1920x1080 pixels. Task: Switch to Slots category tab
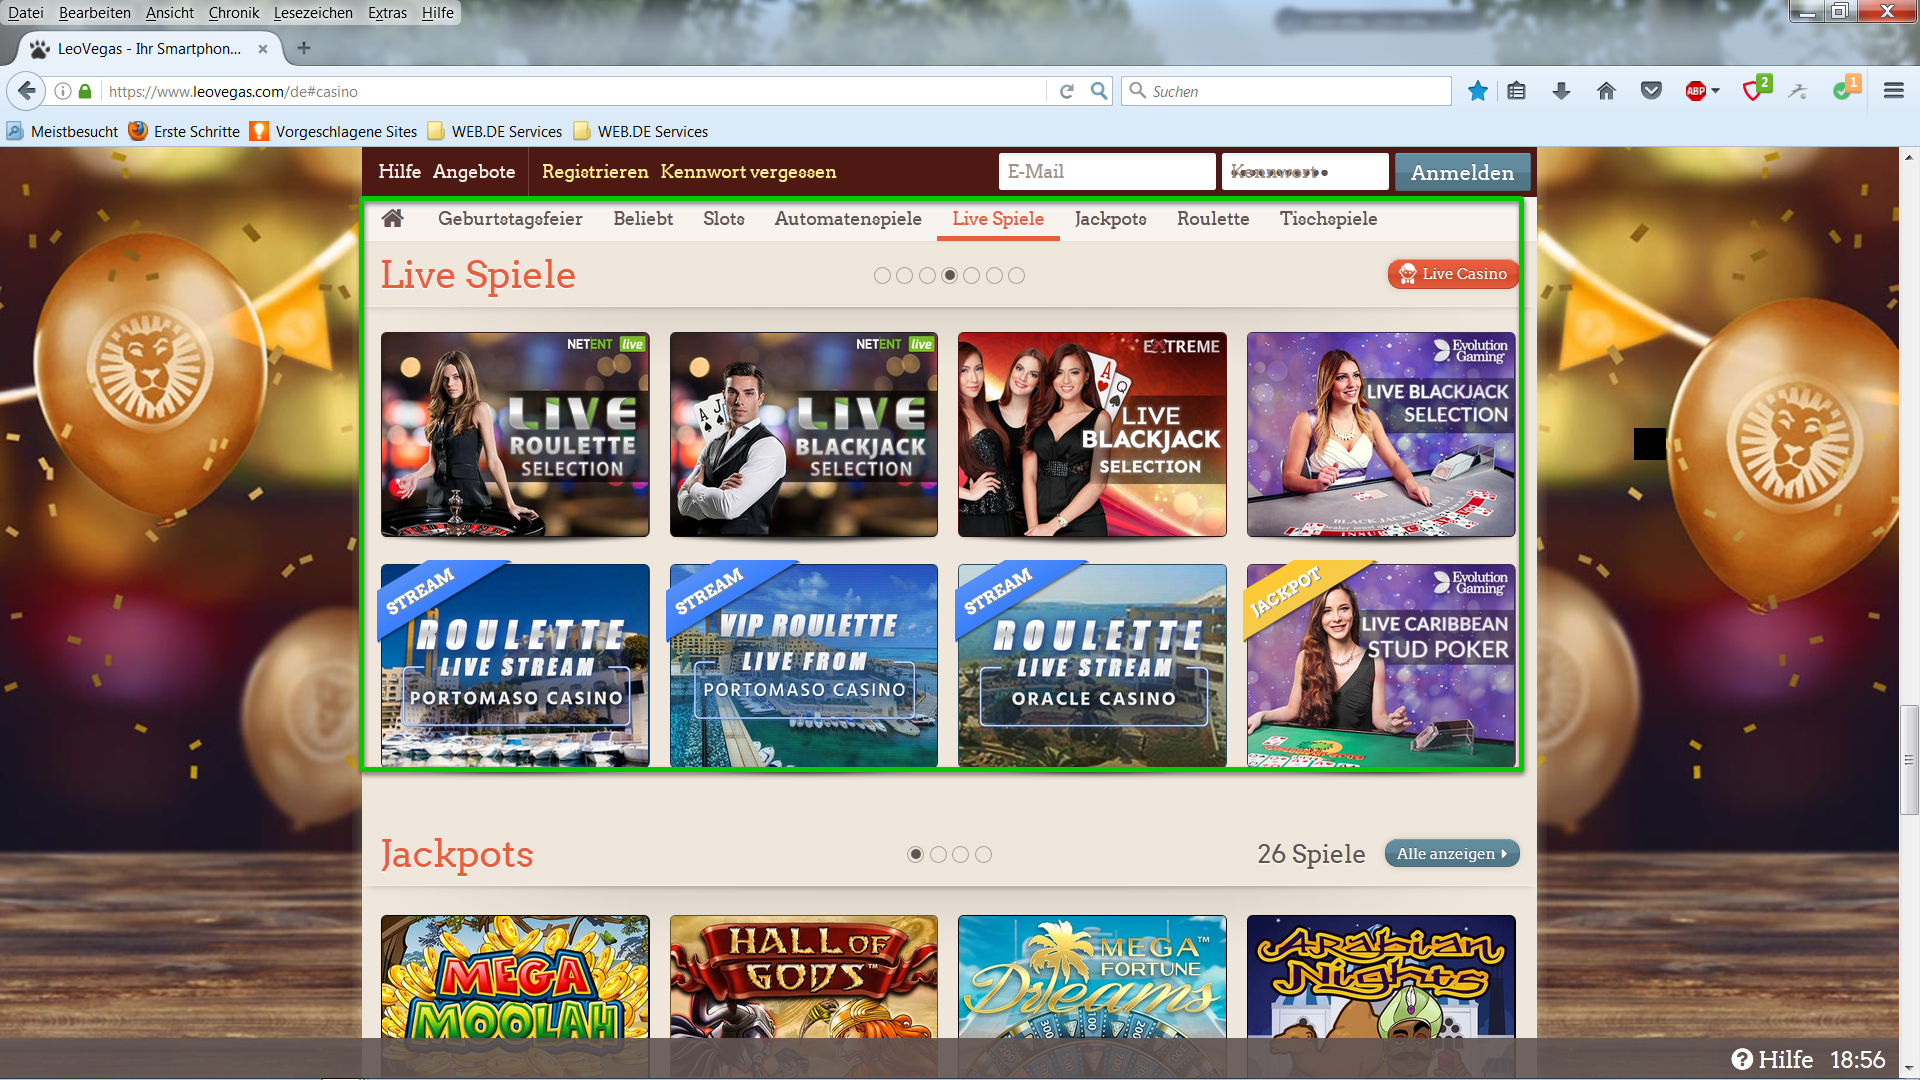coord(723,218)
